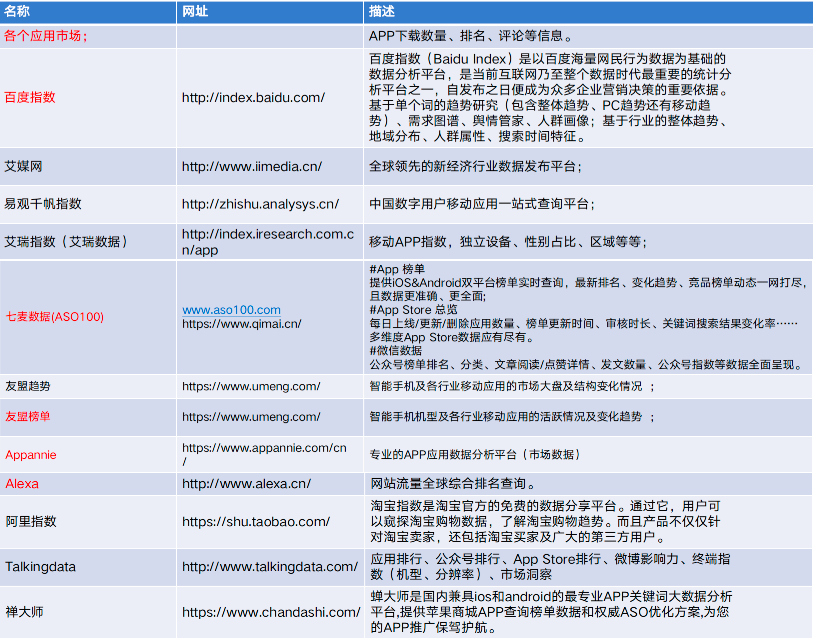This screenshot has width=813, height=639.
Task: Click the index.iresearch.com.cn URL
Action: tap(267, 235)
